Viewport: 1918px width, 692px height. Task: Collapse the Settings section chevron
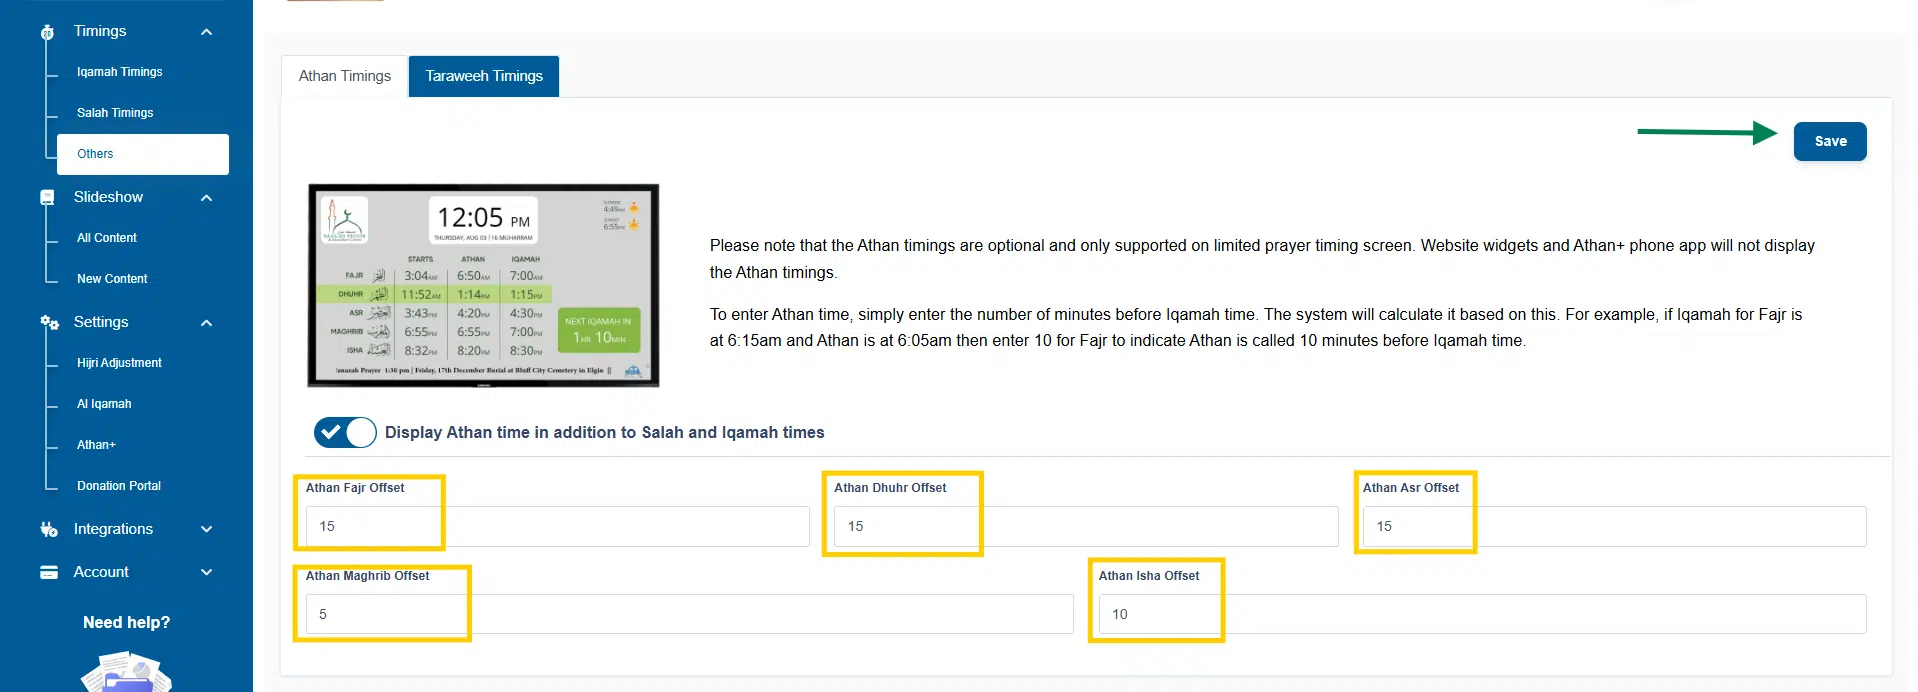point(207,323)
